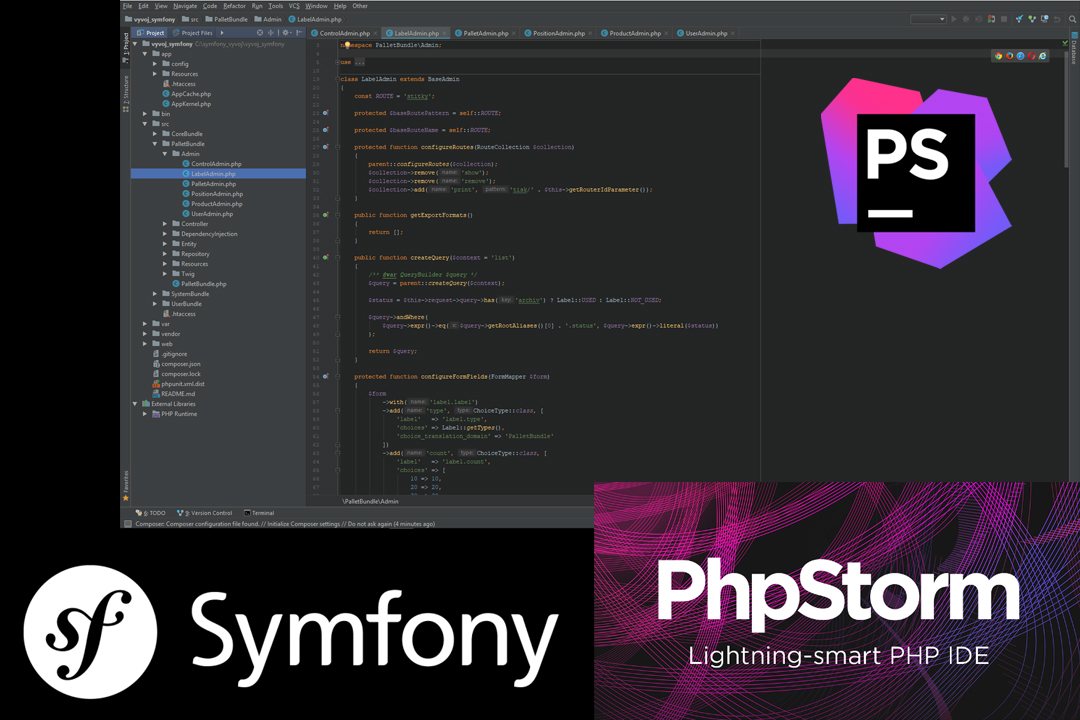This screenshot has height=720, width=1080.
Task: Show more Project view tabs arrow
Action: [222, 33]
